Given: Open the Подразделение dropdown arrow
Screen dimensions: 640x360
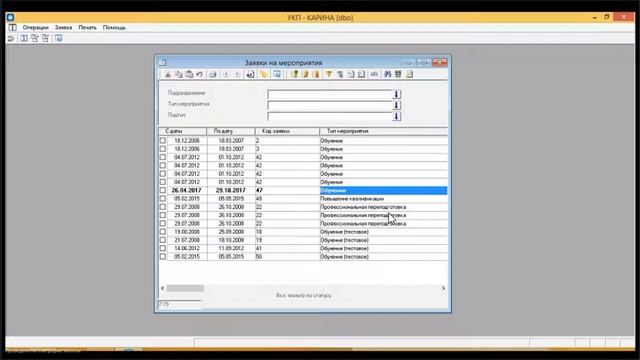Looking at the screenshot, I should click(x=396, y=94).
